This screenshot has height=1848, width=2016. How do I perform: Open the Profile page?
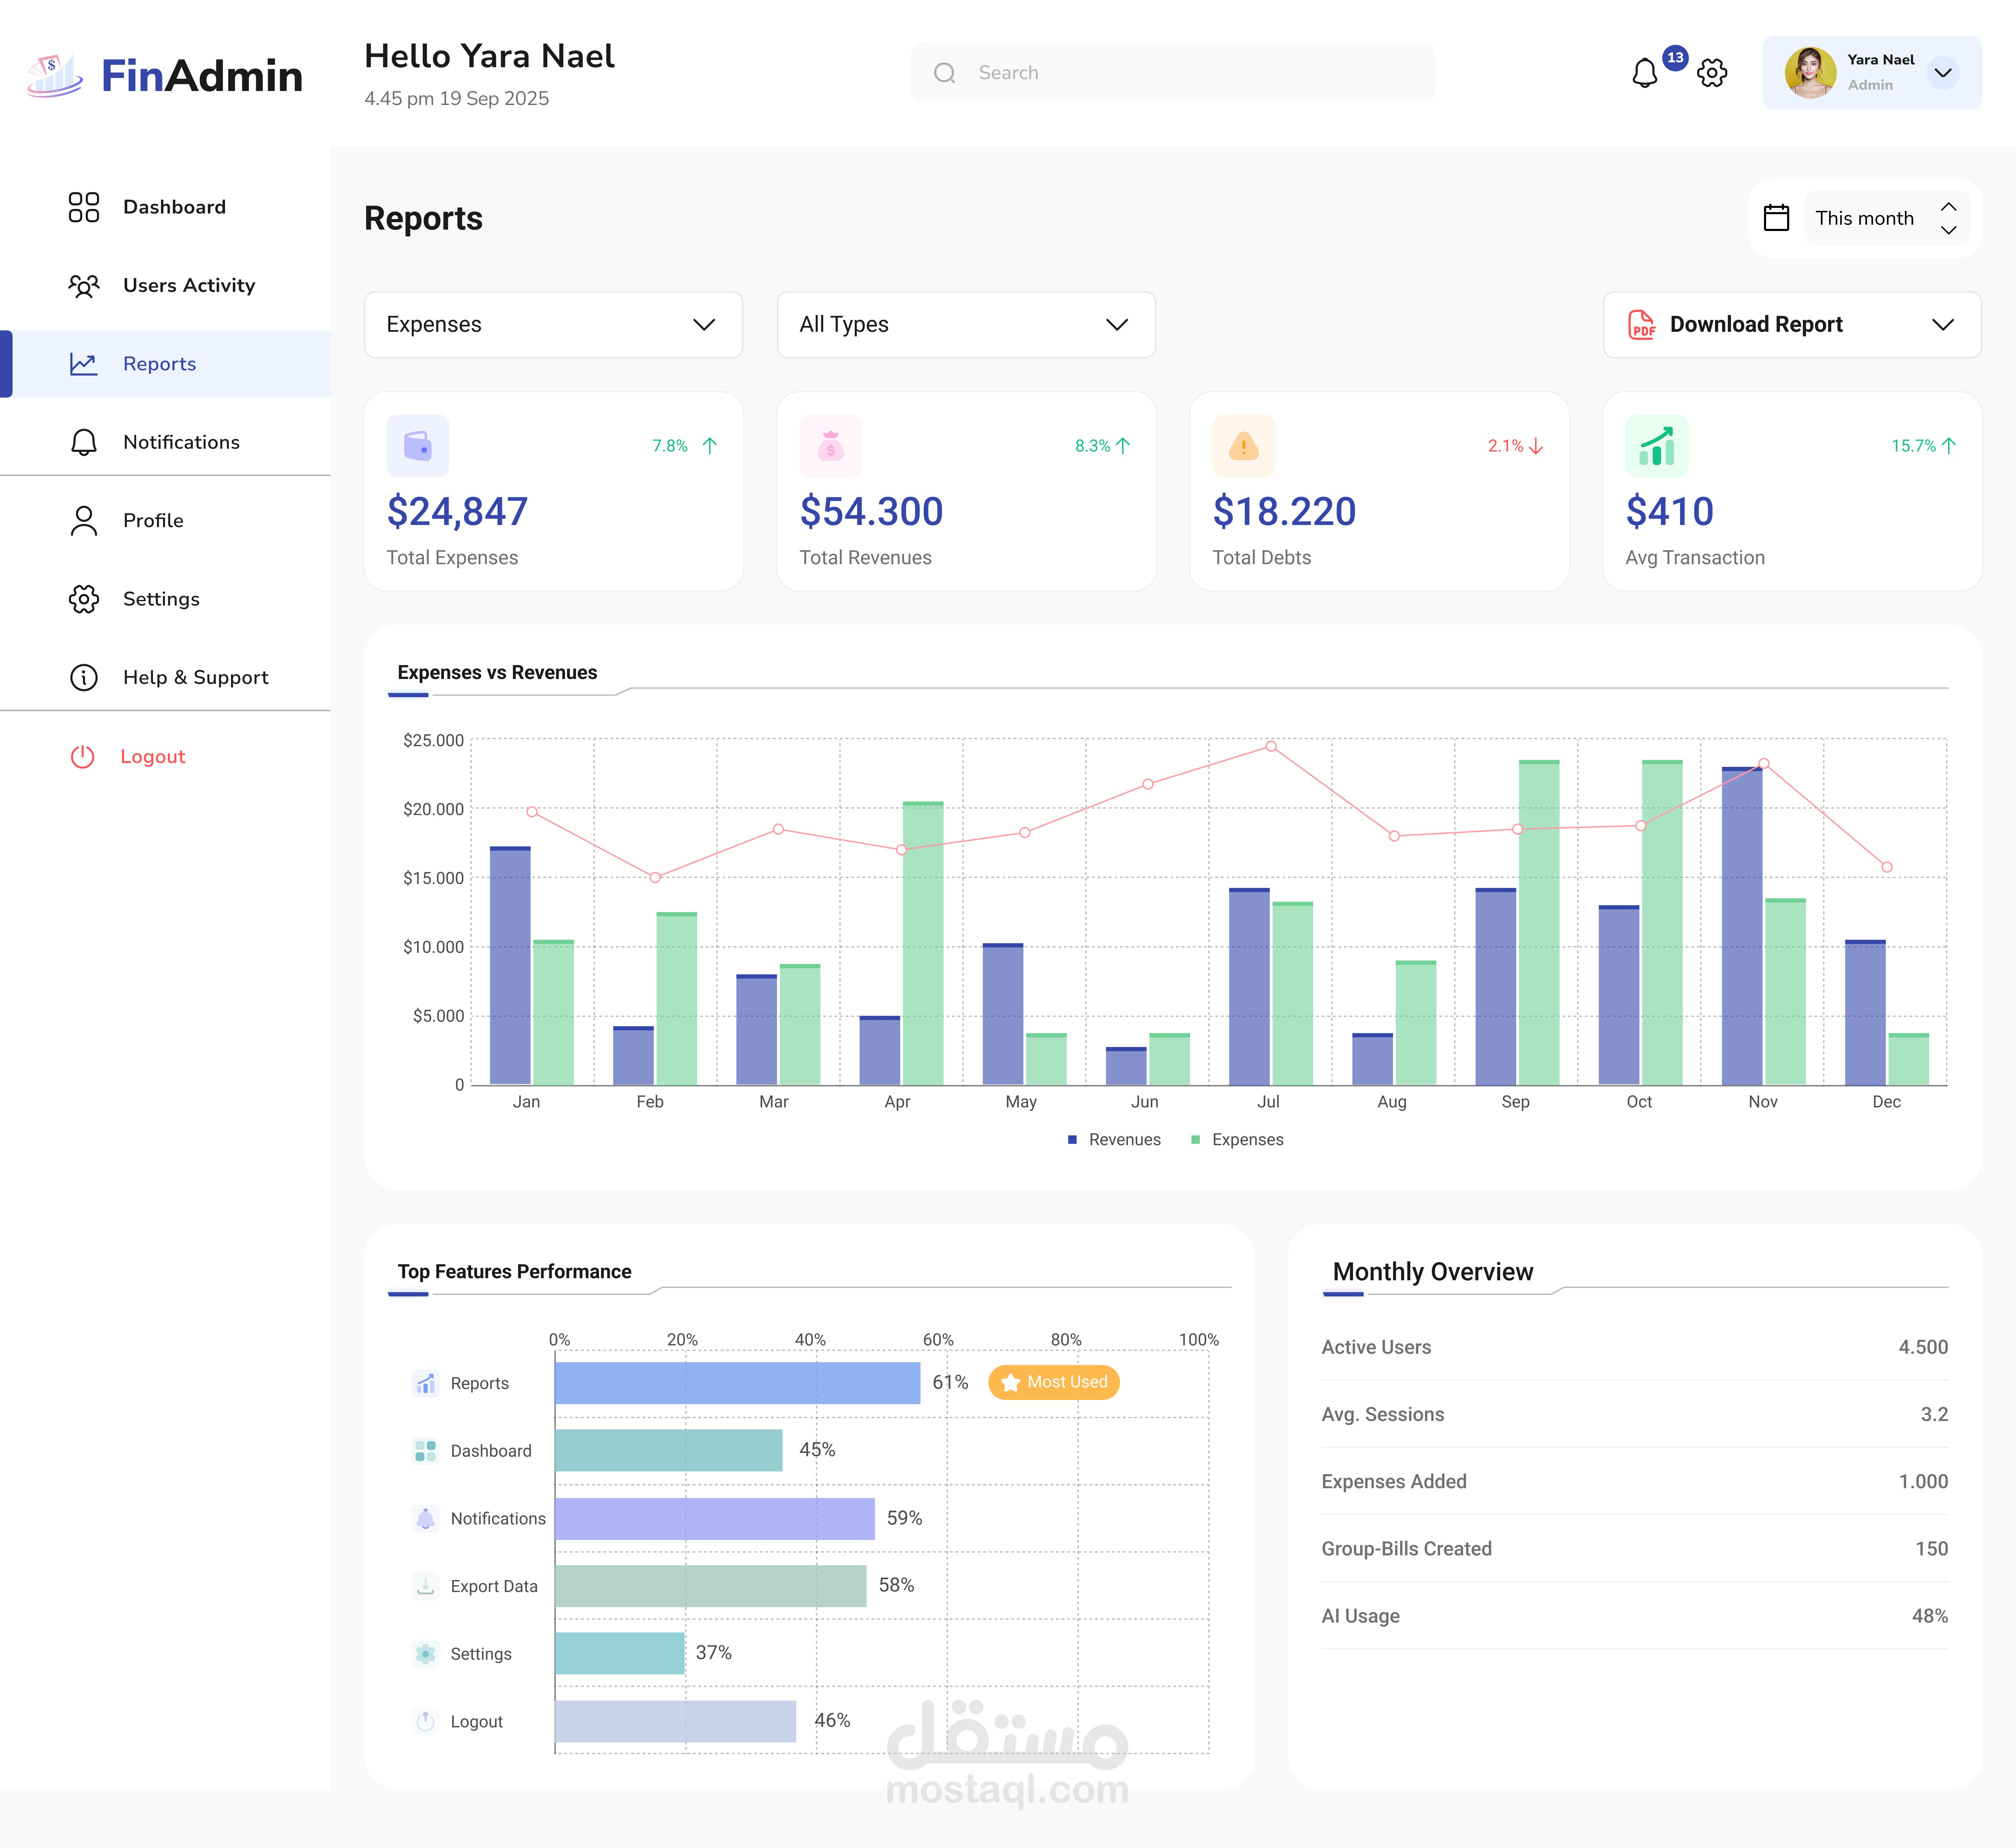pos(165,521)
